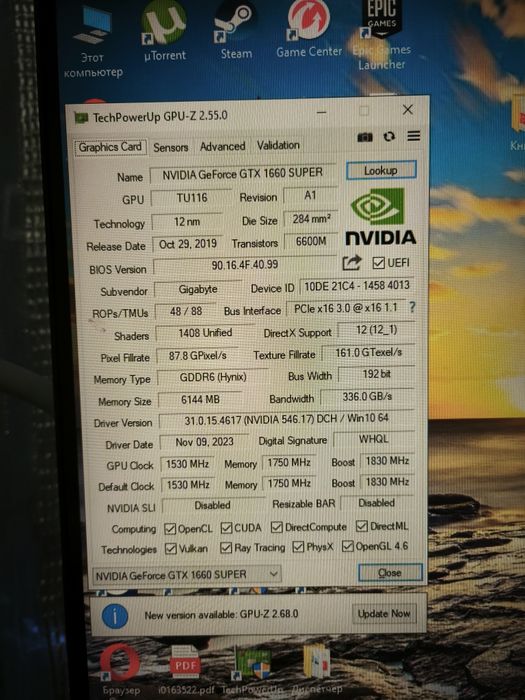525x700 pixels.
Task: Click the Transistors value 6600M
Action: [x=311, y=242]
